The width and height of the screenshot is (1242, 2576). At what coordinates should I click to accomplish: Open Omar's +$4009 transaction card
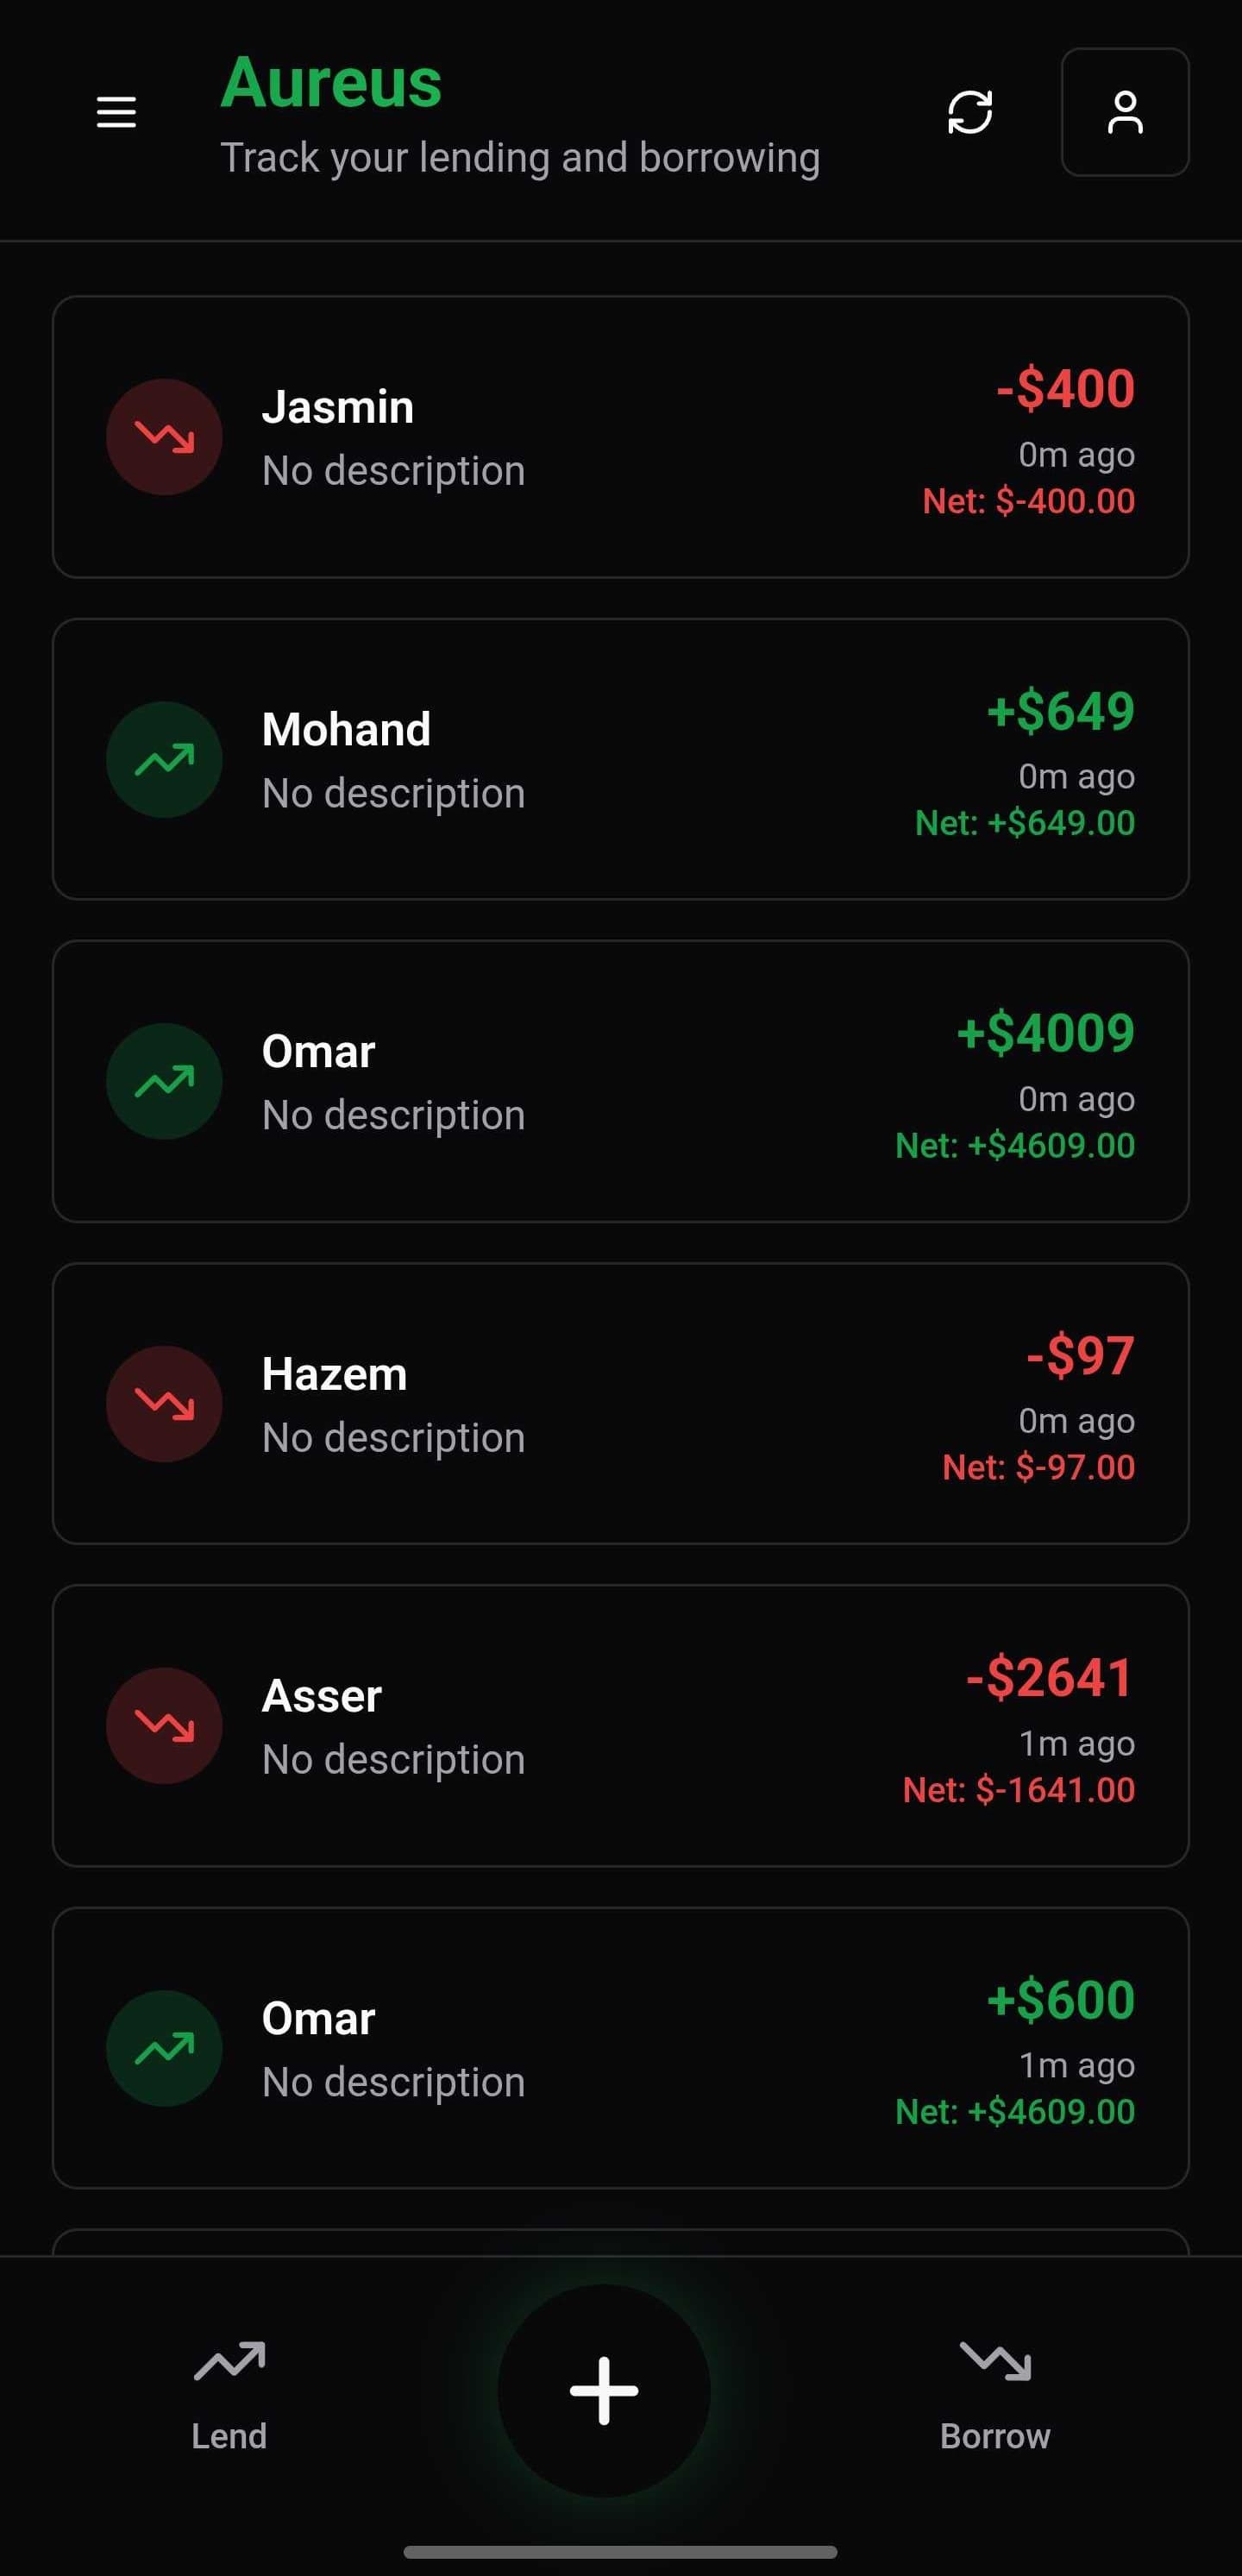620,1082
